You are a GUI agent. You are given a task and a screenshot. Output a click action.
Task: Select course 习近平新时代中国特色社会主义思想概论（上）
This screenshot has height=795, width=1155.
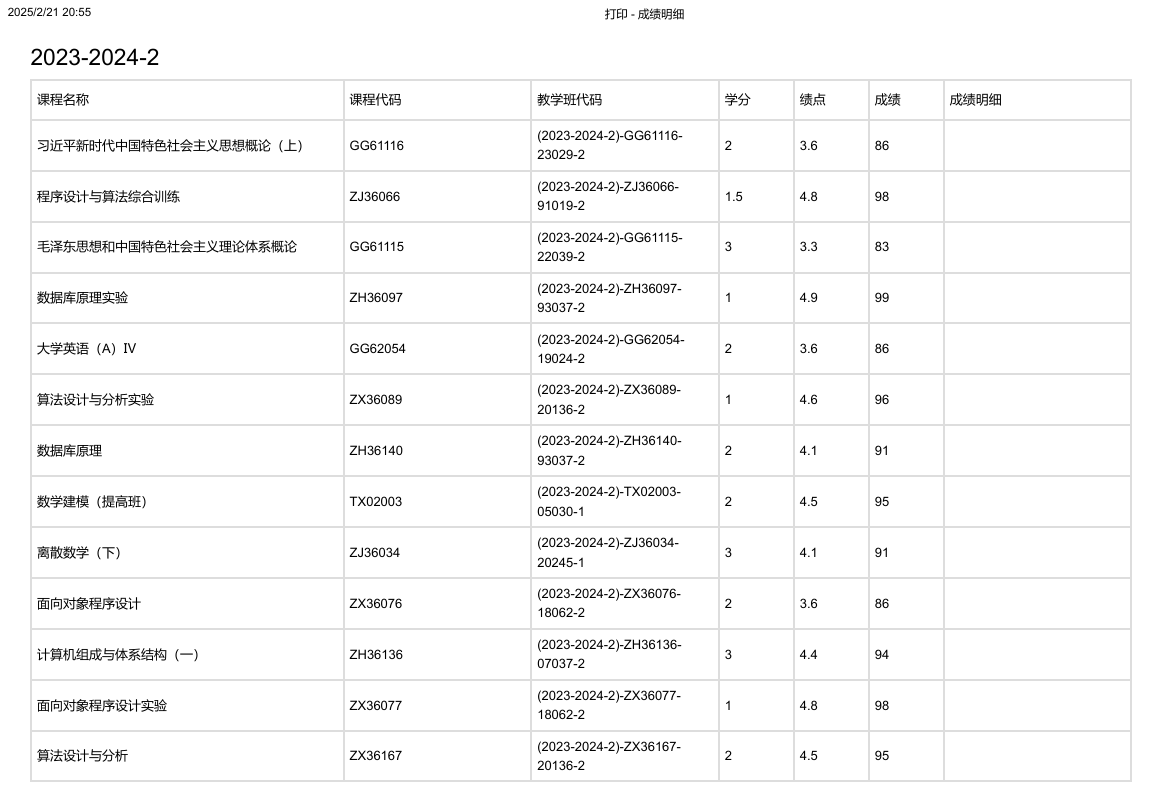[171, 146]
